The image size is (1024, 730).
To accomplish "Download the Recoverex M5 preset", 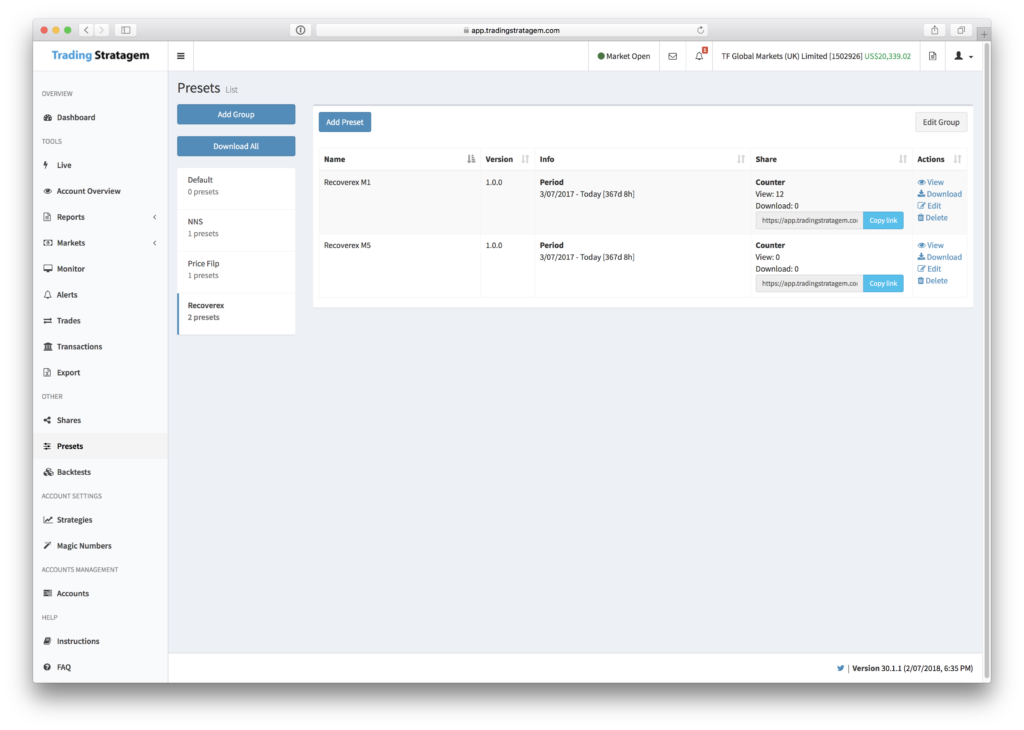I will tap(939, 257).
